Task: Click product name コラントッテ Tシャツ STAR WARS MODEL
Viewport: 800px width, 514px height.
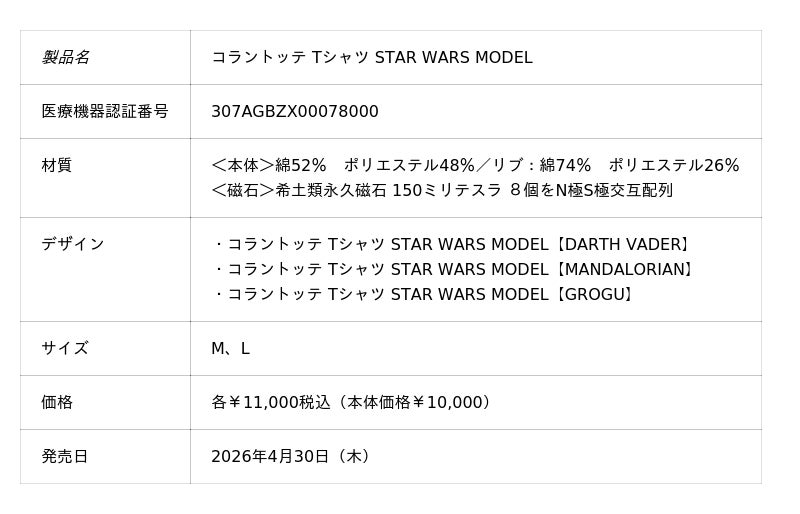Action: pyautogui.click(x=371, y=57)
